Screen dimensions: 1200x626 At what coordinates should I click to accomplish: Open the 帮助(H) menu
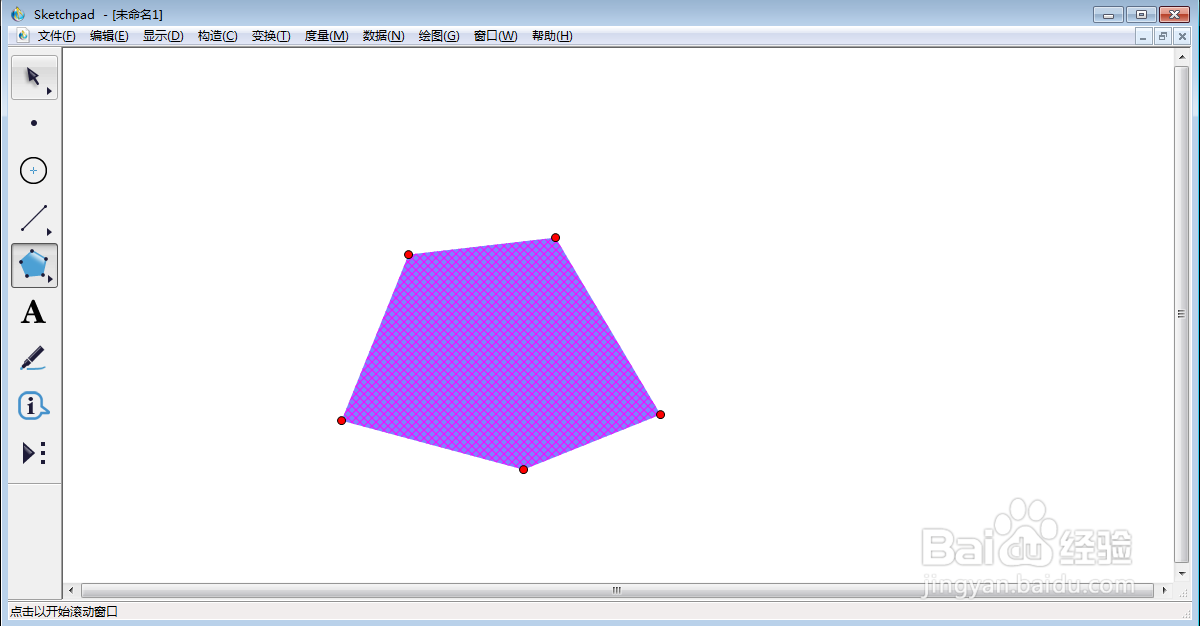(x=552, y=36)
